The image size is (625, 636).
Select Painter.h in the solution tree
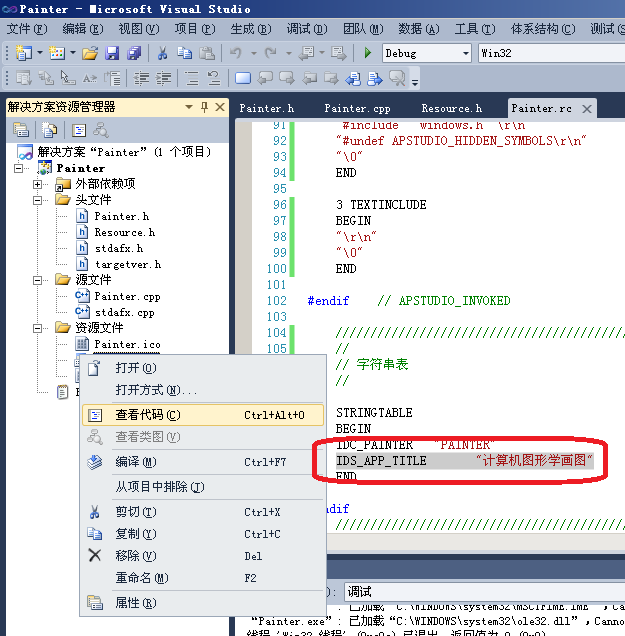tap(122, 216)
